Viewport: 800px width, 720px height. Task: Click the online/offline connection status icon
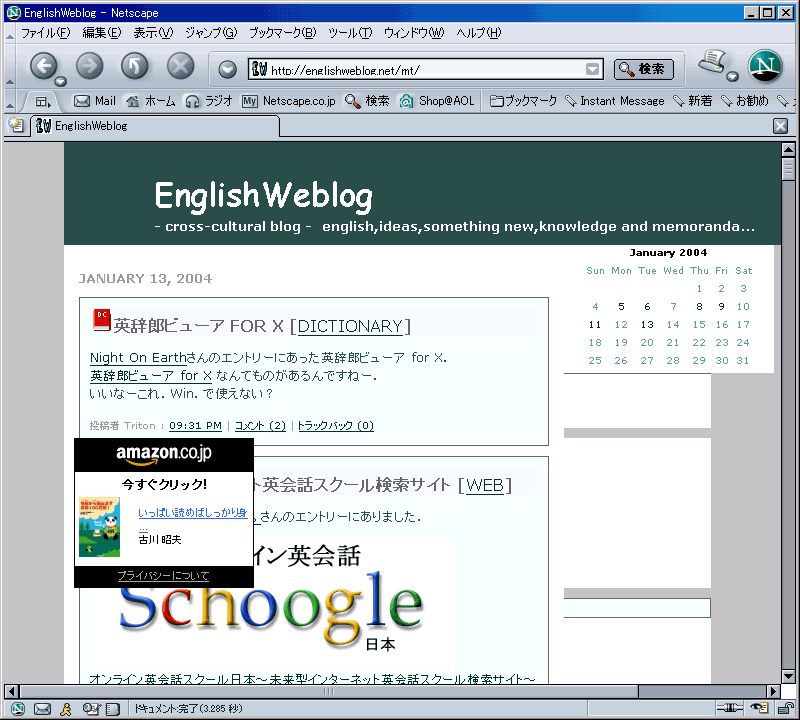[x=730, y=708]
